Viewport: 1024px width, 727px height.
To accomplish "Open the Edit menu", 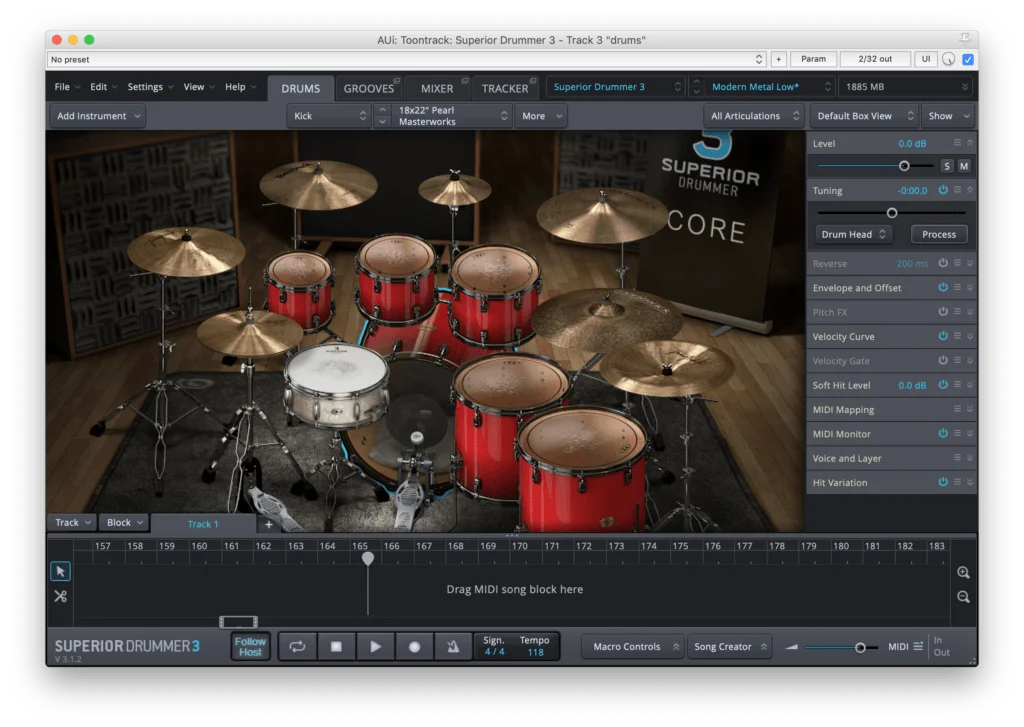I will (103, 86).
